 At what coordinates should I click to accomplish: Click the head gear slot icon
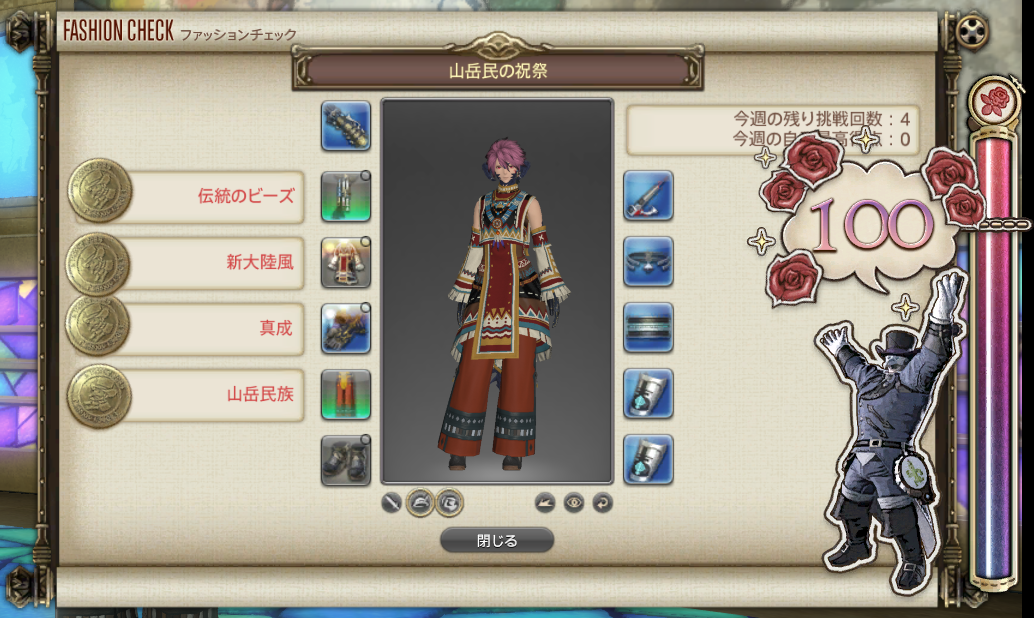pyautogui.click(x=346, y=196)
